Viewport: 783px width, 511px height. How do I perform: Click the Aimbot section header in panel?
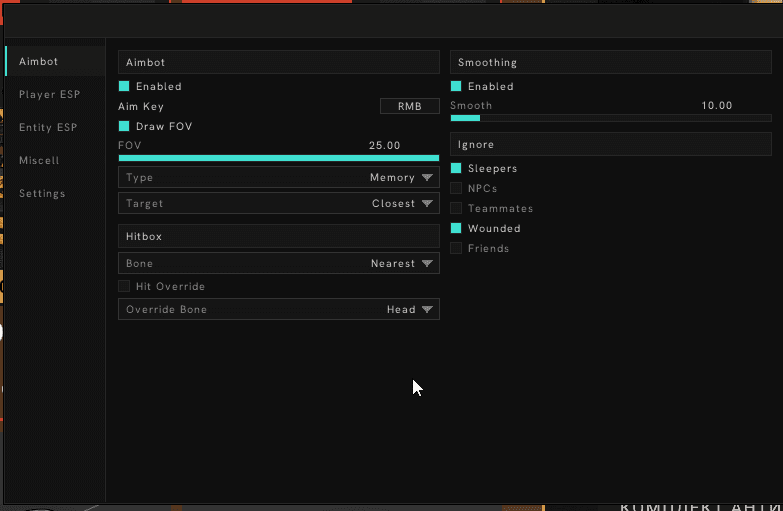click(x=279, y=62)
